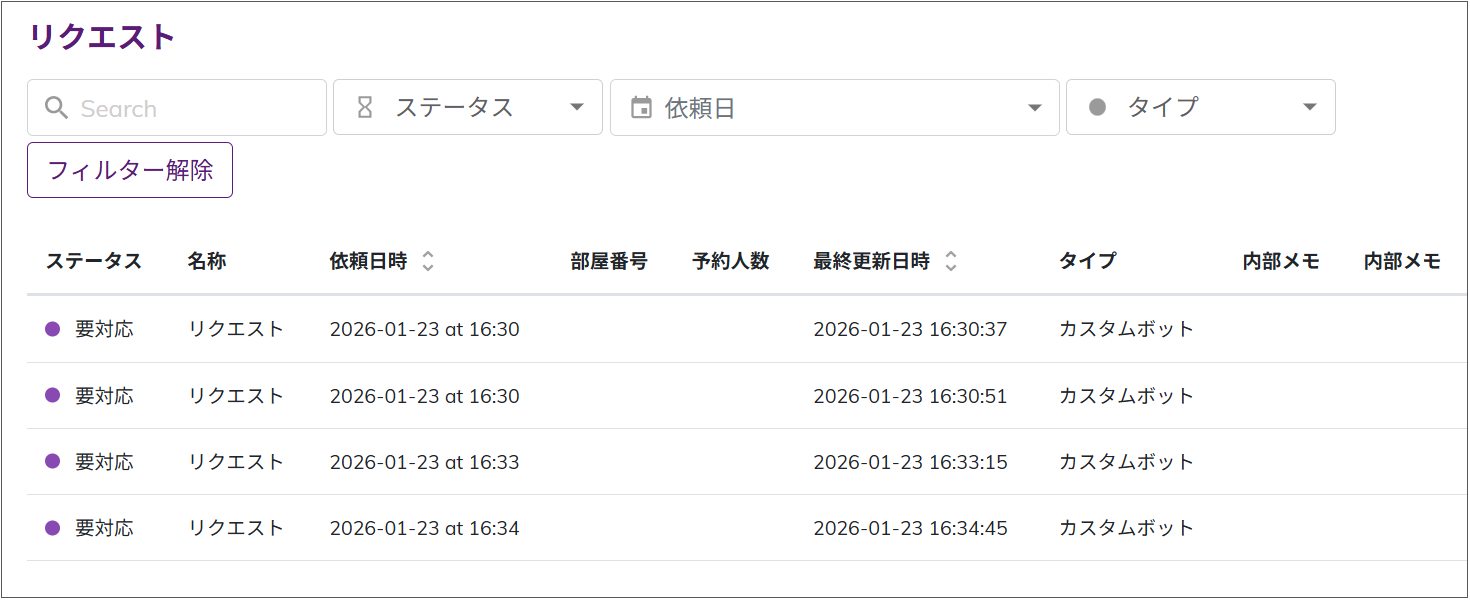This screenshot has height=601, width=1470.
Task: Sort by 最終更新日時 using its sort arrows
Action: pyautogui.click(x=951, y=261)
